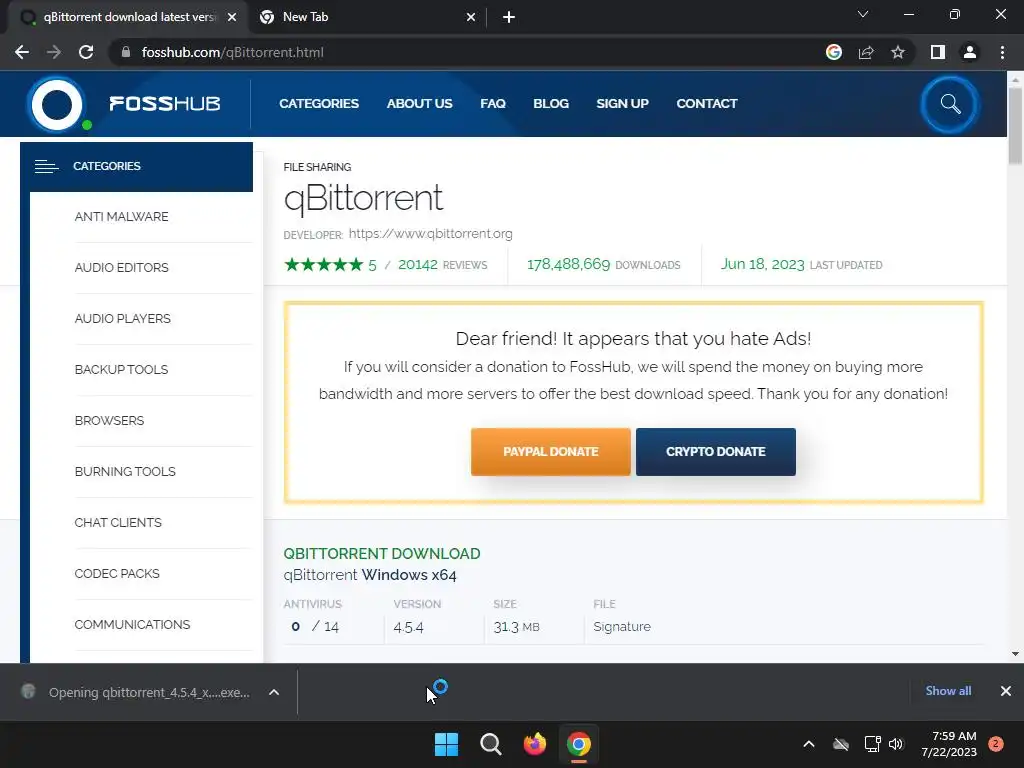This screenshot has width=1024, height=768.
Task: Open the site search magnifier icon
Action: 950,104
